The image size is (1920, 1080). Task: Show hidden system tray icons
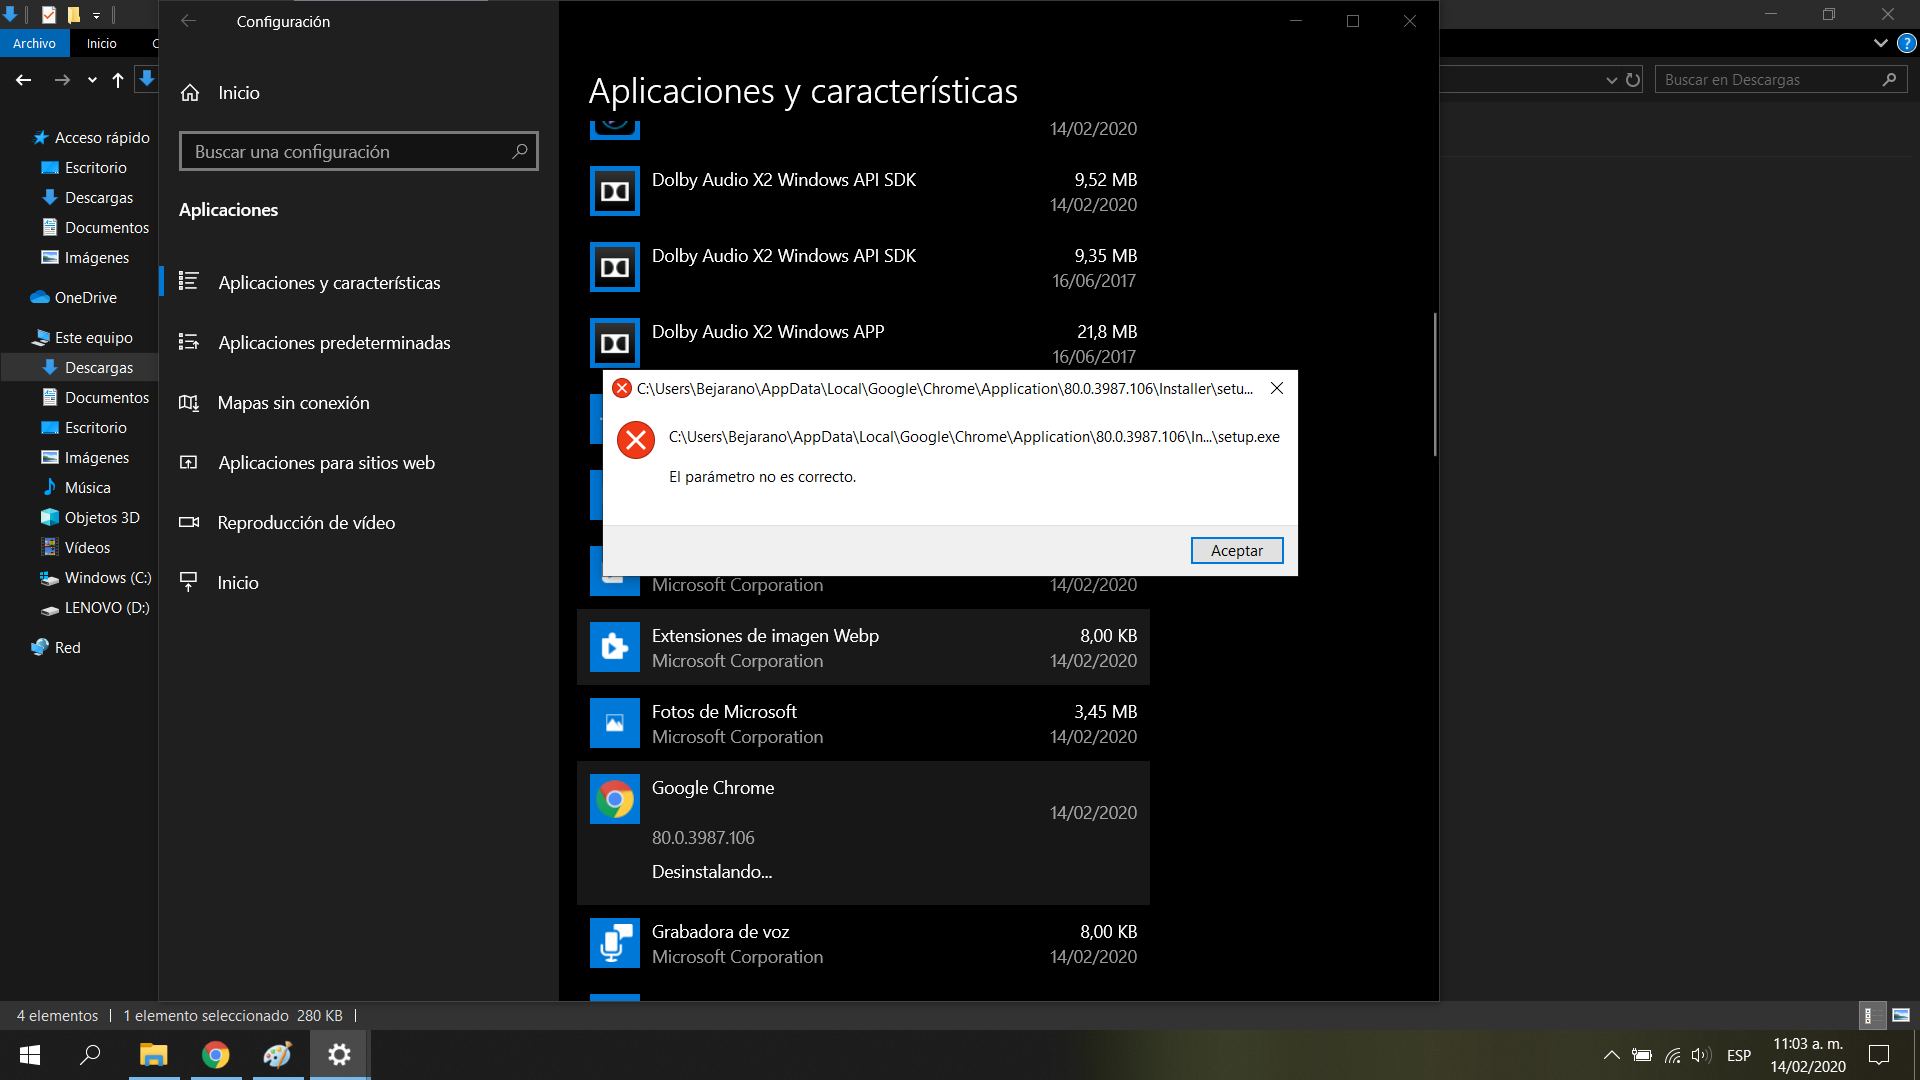pos(1611,1055)
